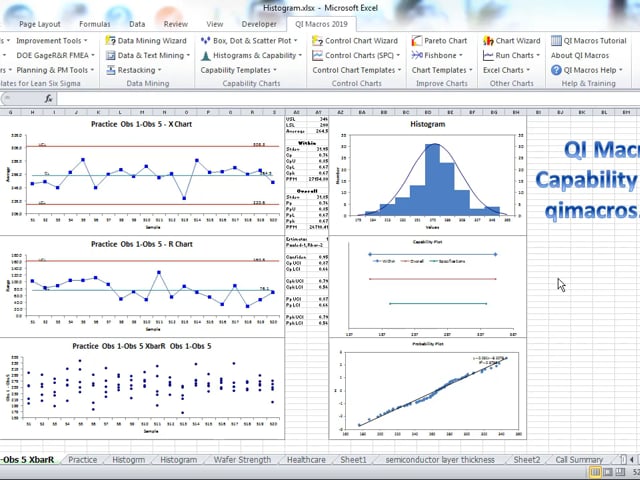Expand the Run Charts dropdown arrow

[538, 56]
